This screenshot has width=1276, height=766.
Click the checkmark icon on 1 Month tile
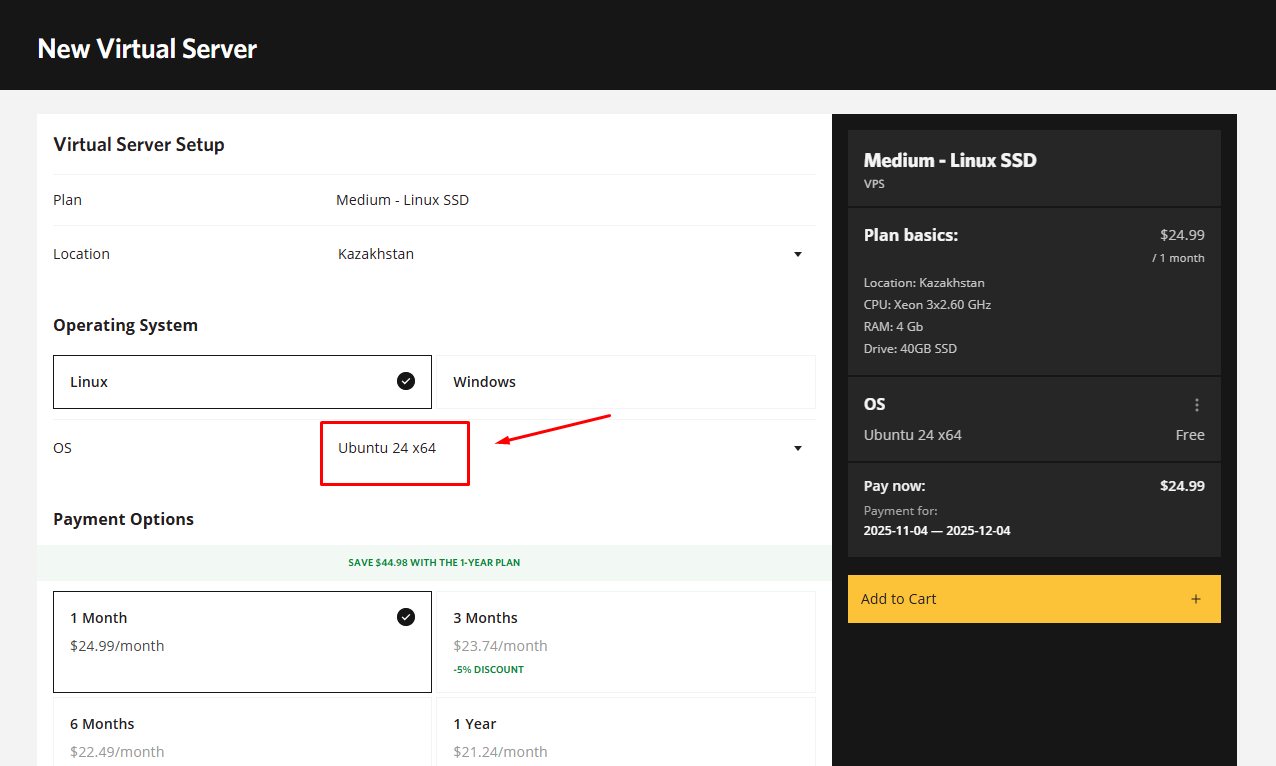[x=406, y=617]
